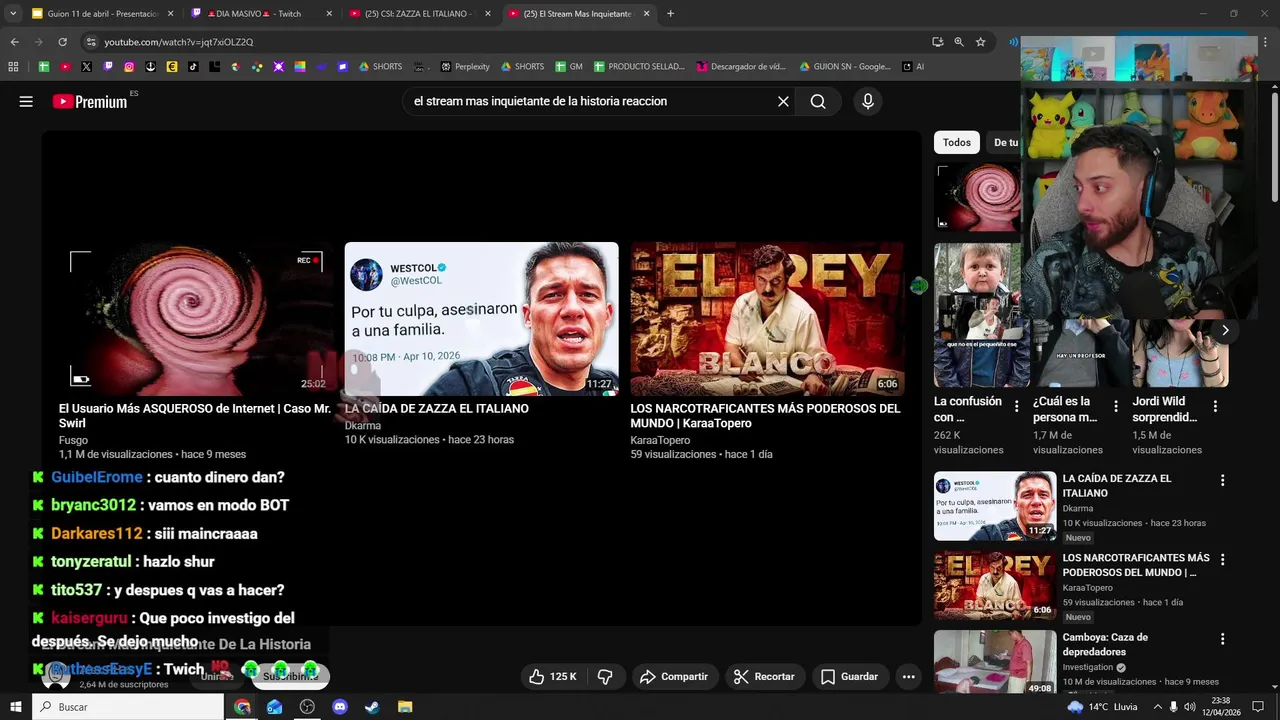The image size is (1280, 720).
Task: Go to YouTube Premium home logo
Action: coord(90,101)
